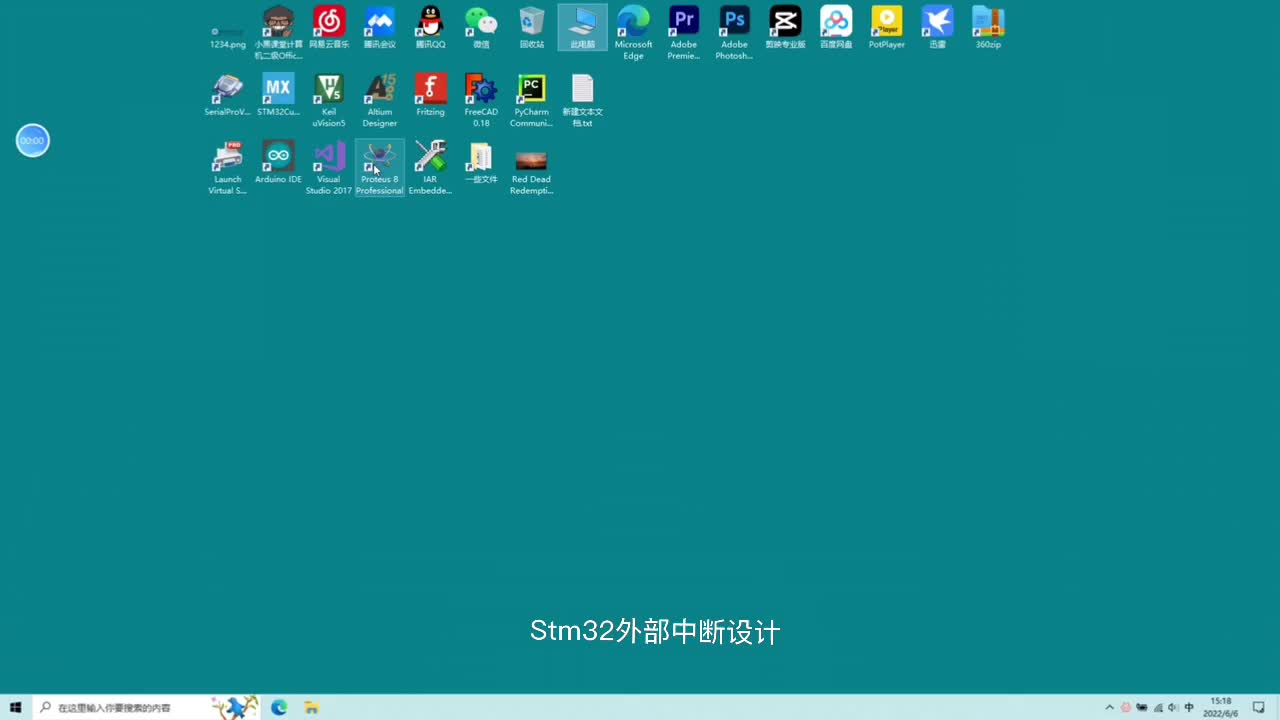Select the 回收站 recycle bin icon

532,28
